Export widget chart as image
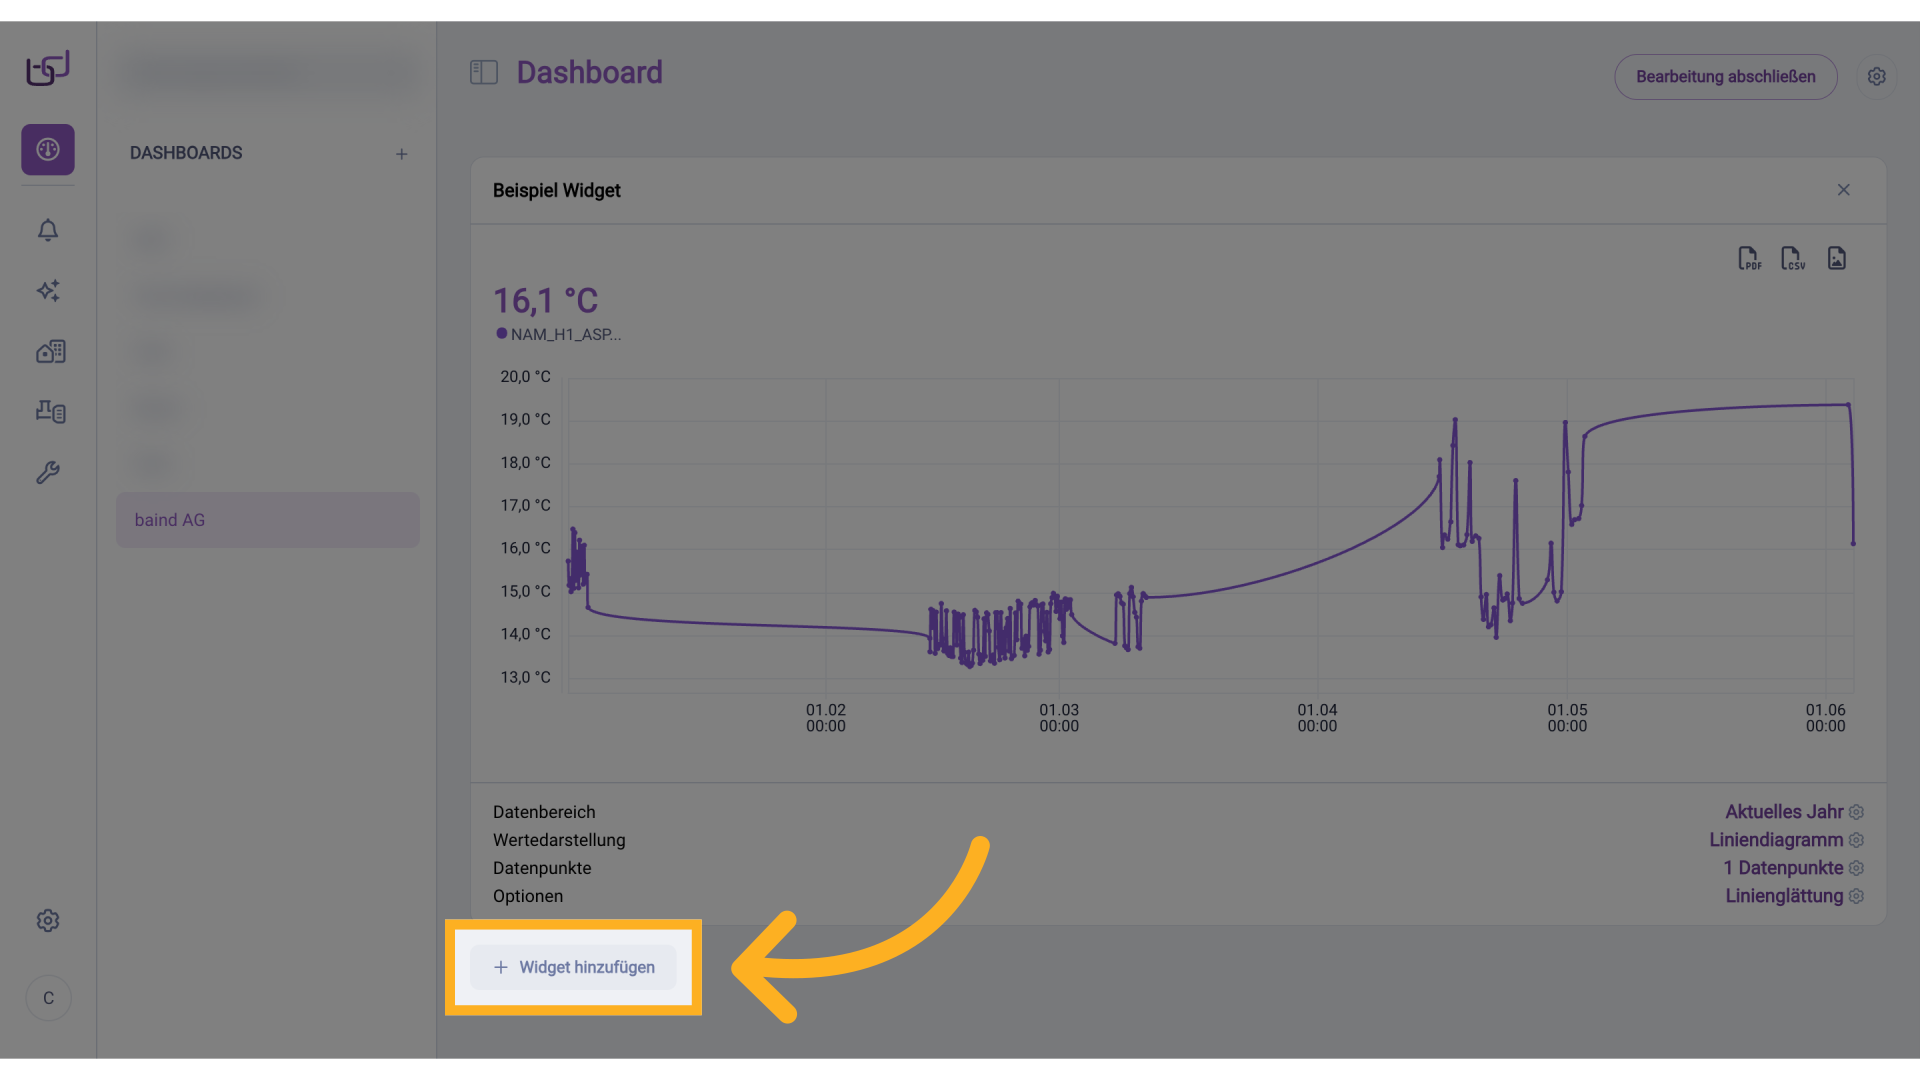 coord(1836,259)
